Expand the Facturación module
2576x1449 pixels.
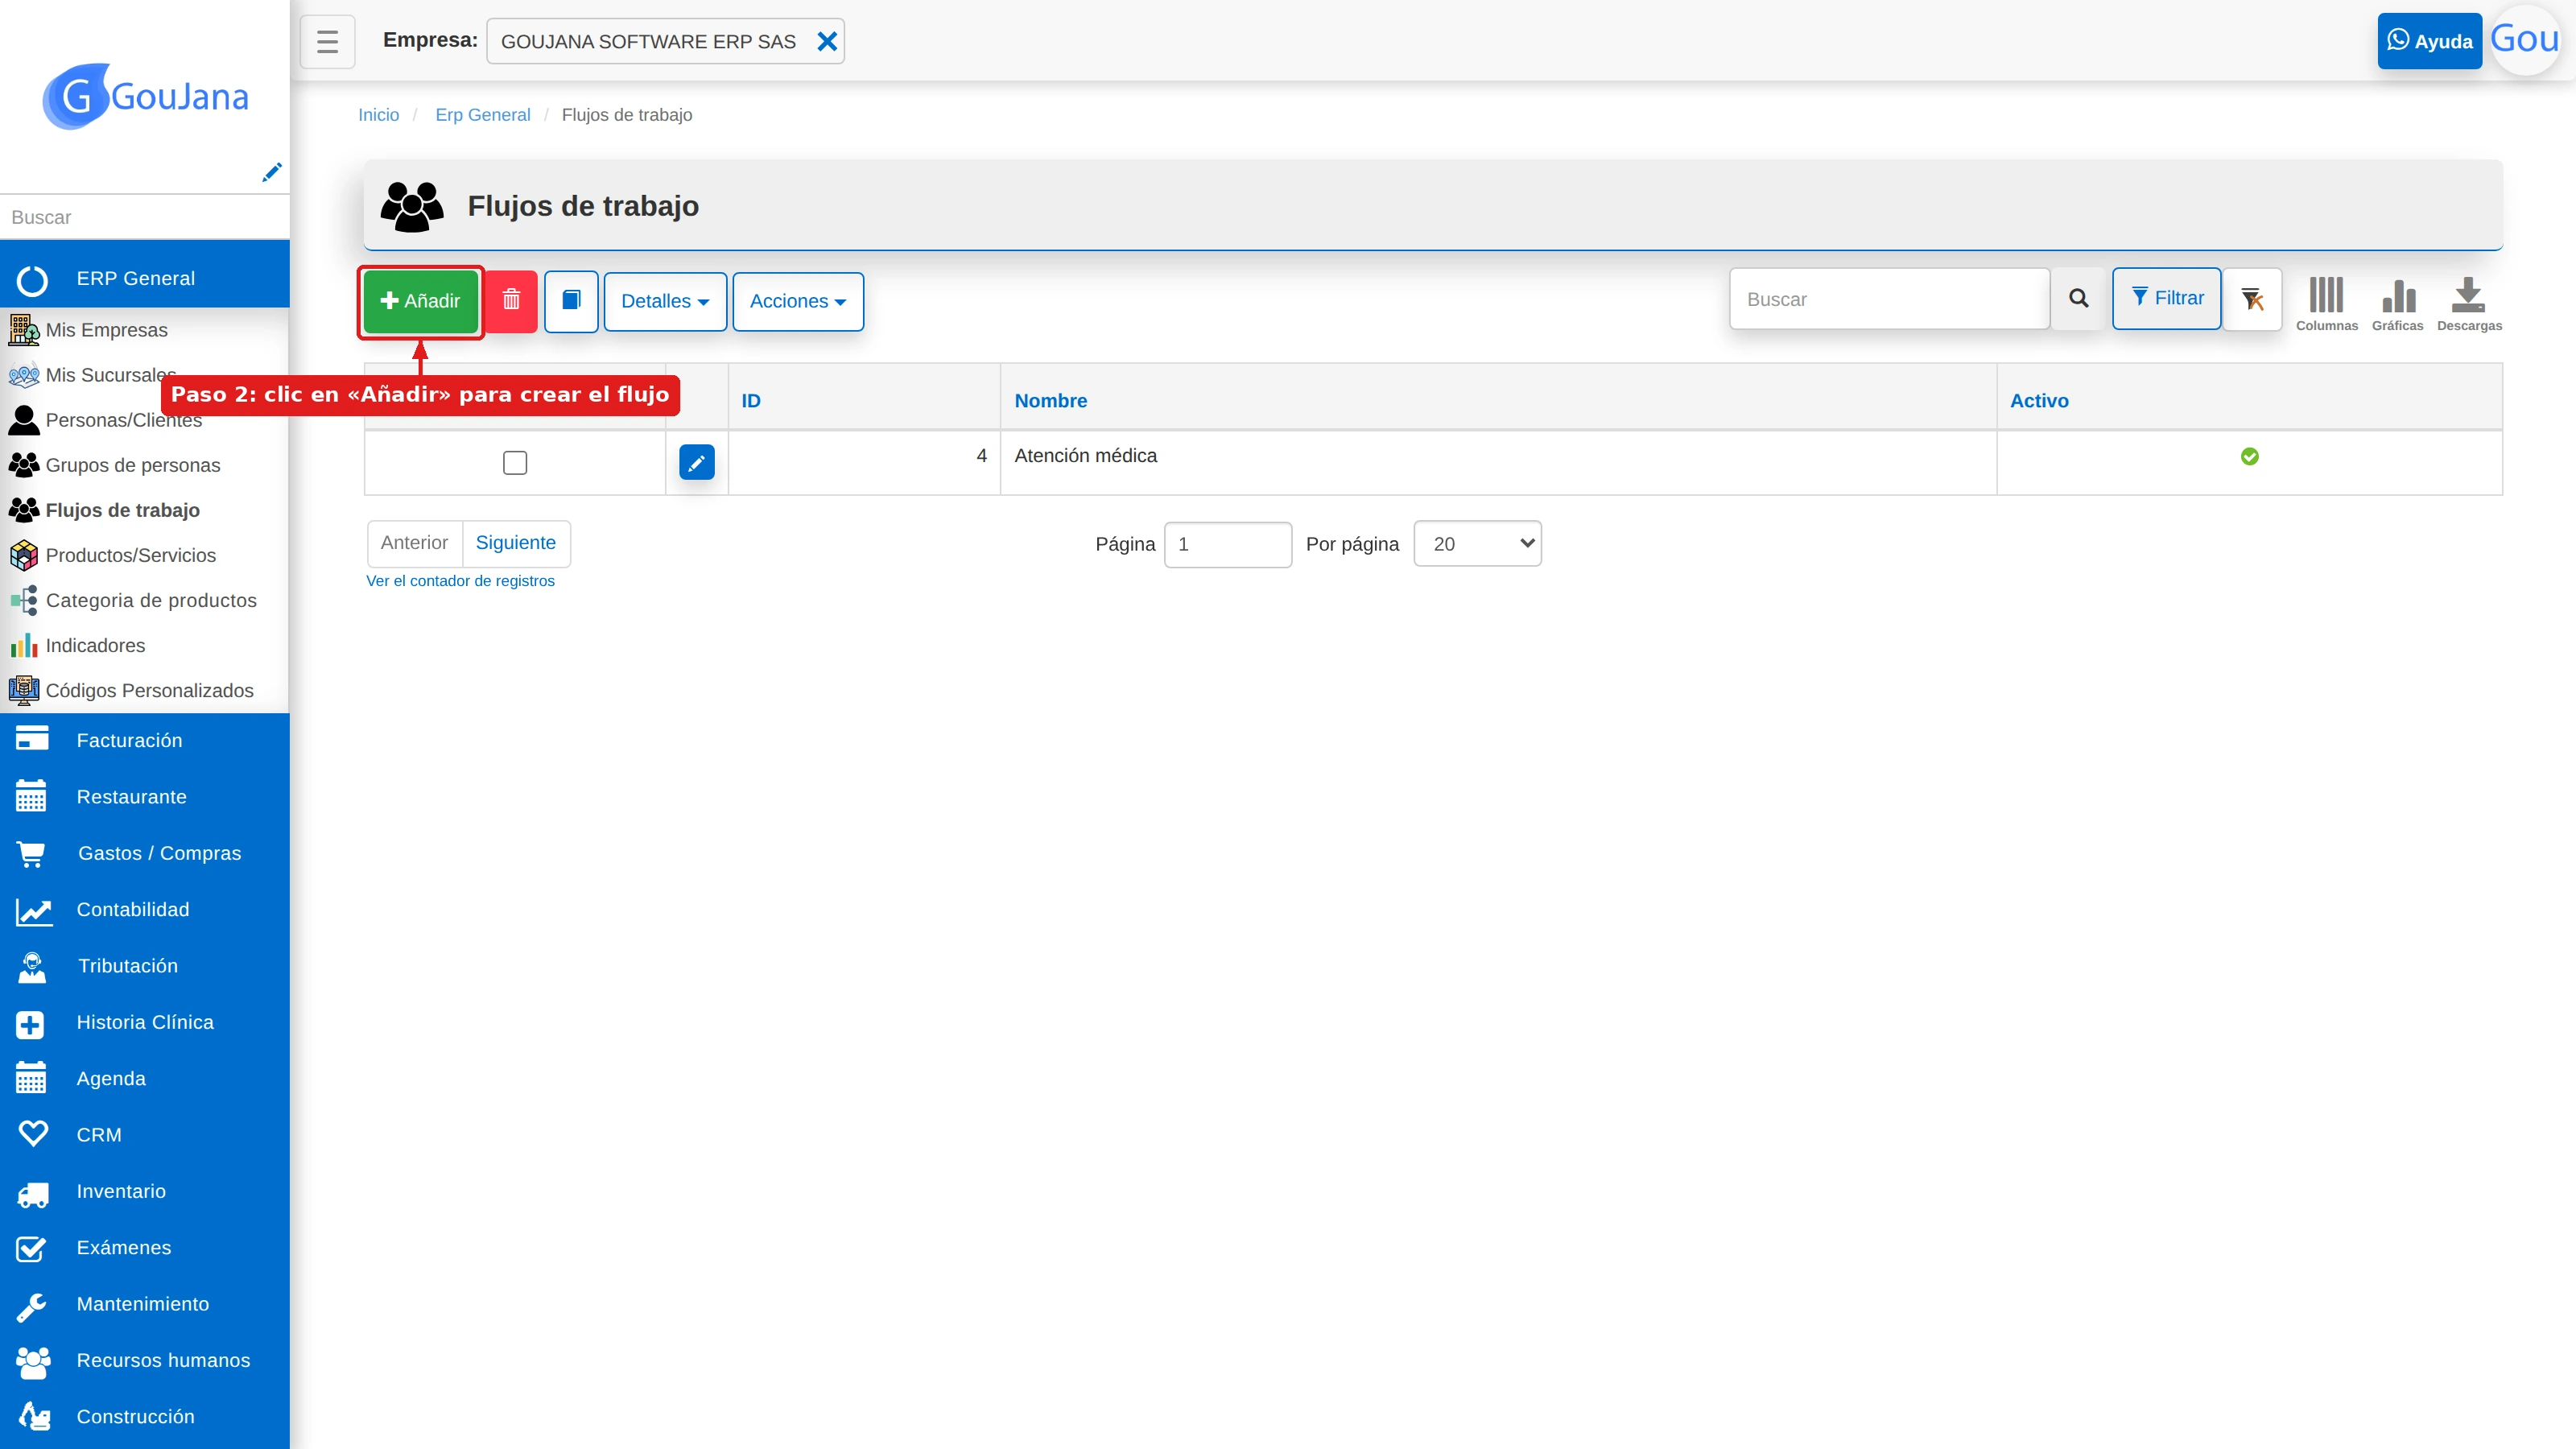coord(145,740)
